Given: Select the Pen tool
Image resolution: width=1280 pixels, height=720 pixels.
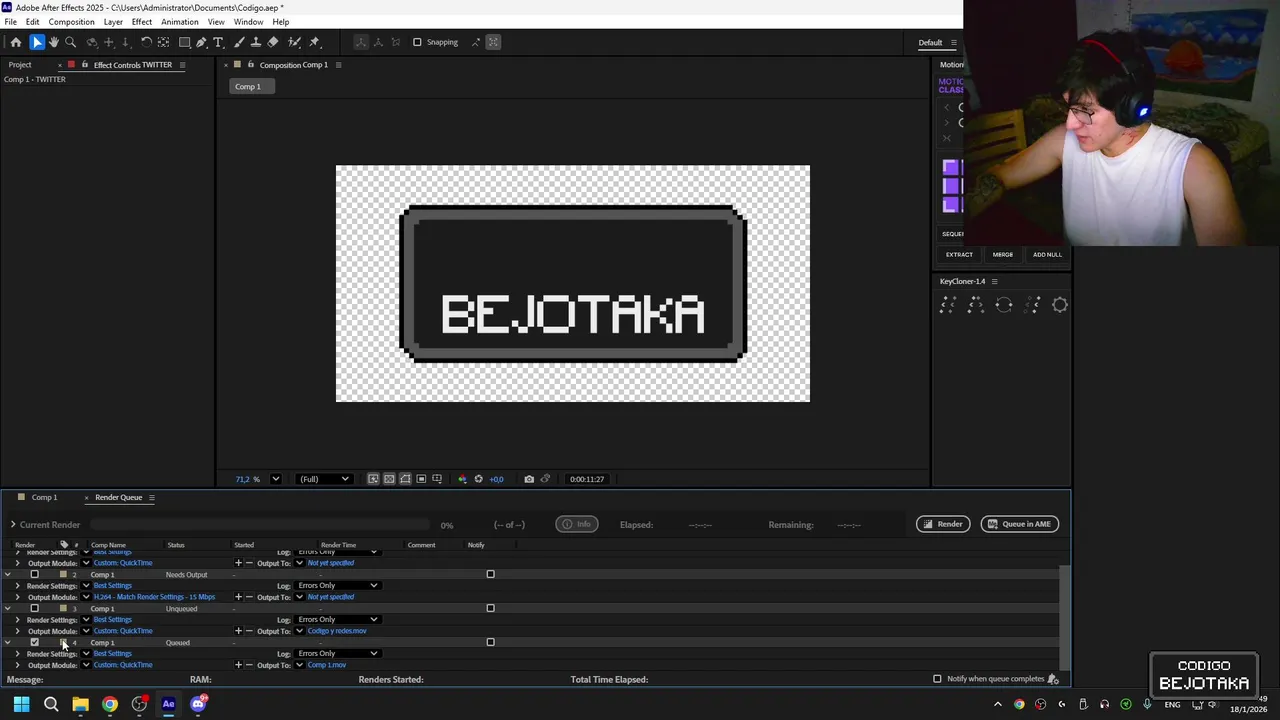Looking at the screenshot, I should [201, 42].
